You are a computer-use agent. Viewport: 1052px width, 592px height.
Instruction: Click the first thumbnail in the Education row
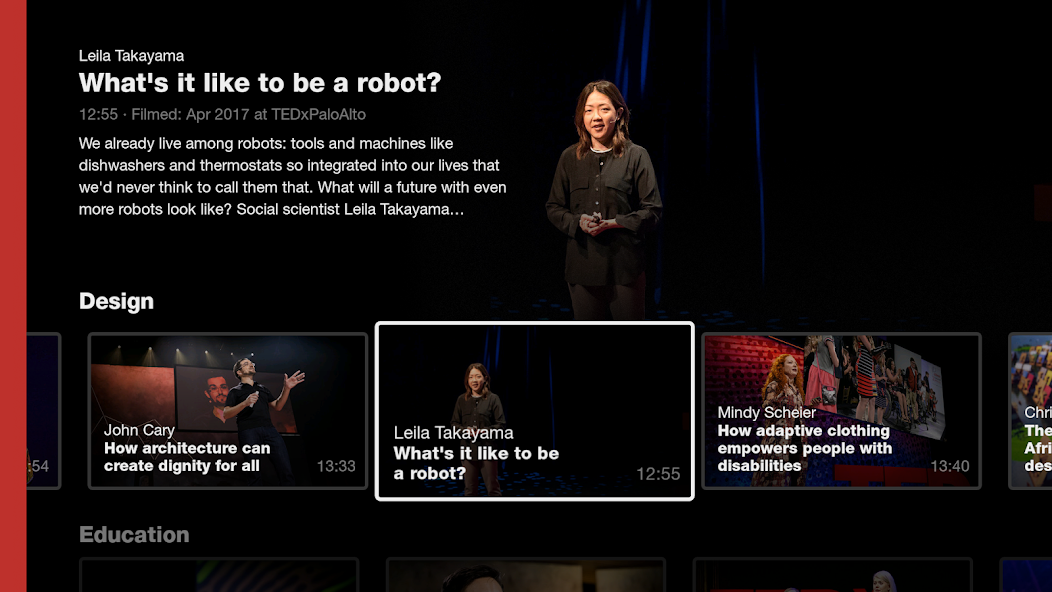[x=220, y=578]
